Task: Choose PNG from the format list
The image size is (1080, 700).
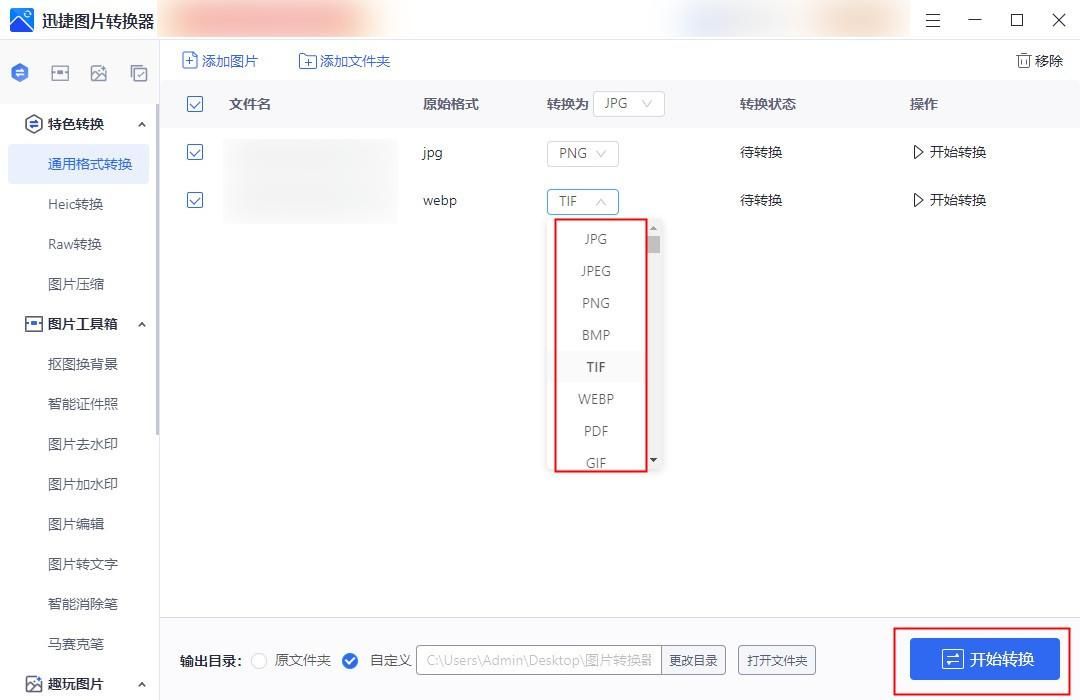Action: pyautogui.click(x=596, y=303)
